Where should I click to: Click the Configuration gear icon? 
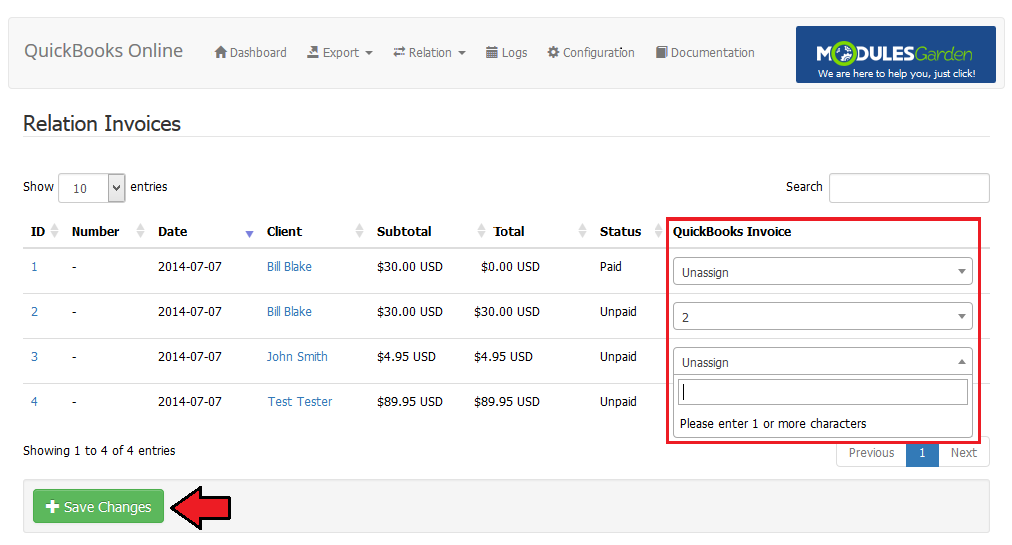click(553, 52)
